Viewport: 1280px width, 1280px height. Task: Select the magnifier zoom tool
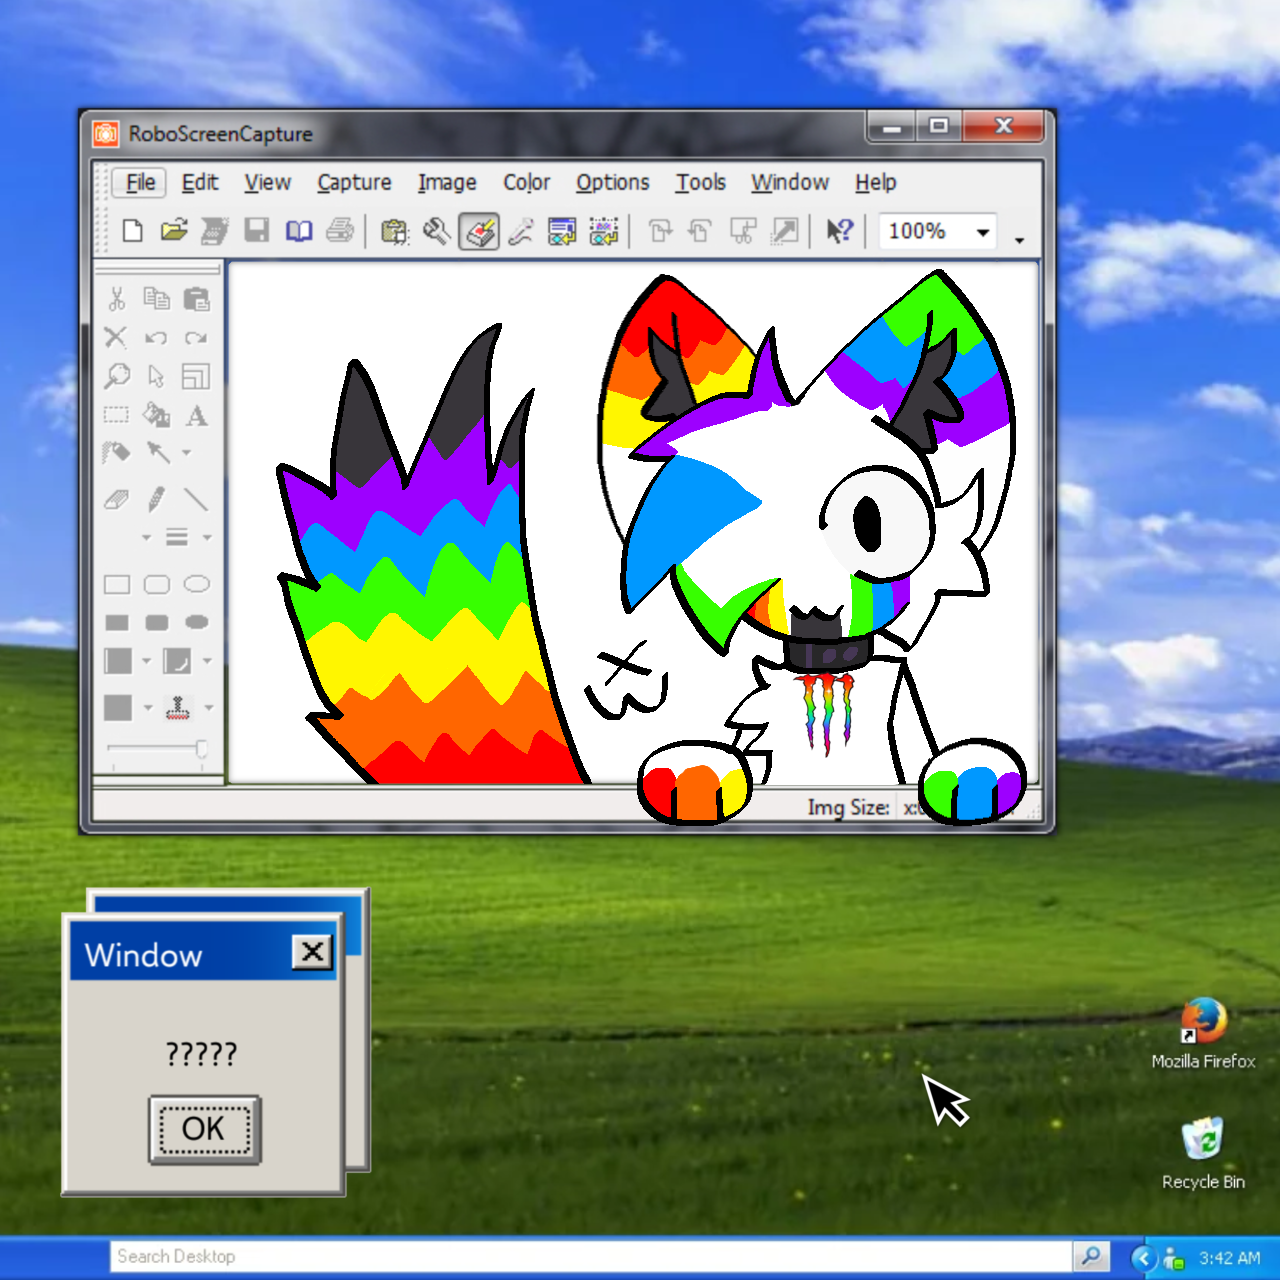[x=117, y=376]
